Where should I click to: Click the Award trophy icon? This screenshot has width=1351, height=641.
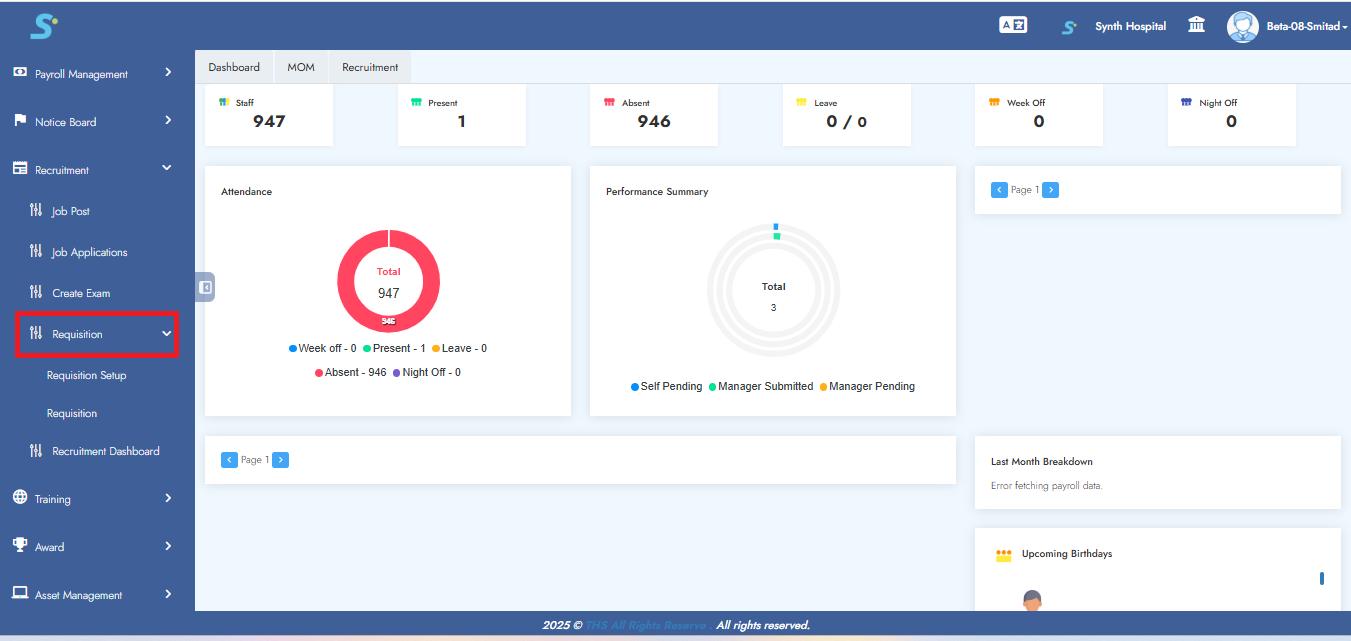click(x=20, y=546)
